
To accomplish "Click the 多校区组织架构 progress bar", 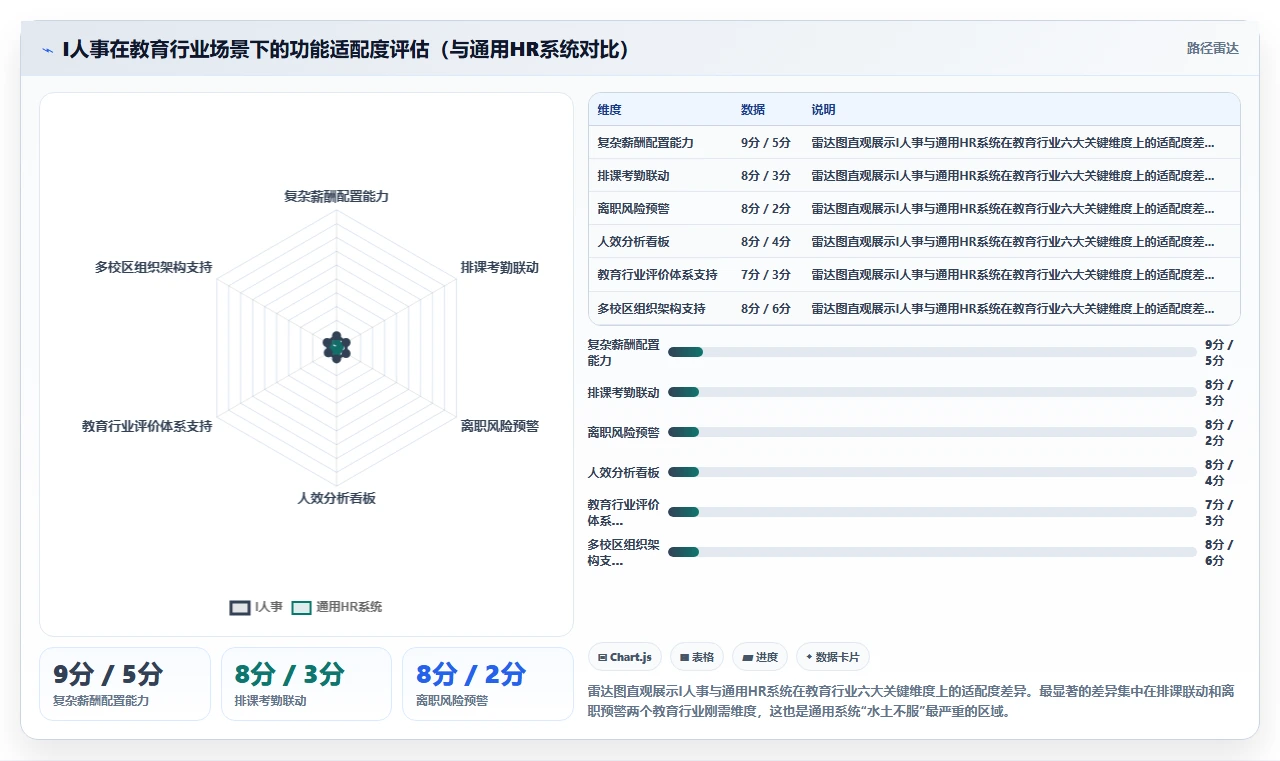I will [x=932, y=552].
